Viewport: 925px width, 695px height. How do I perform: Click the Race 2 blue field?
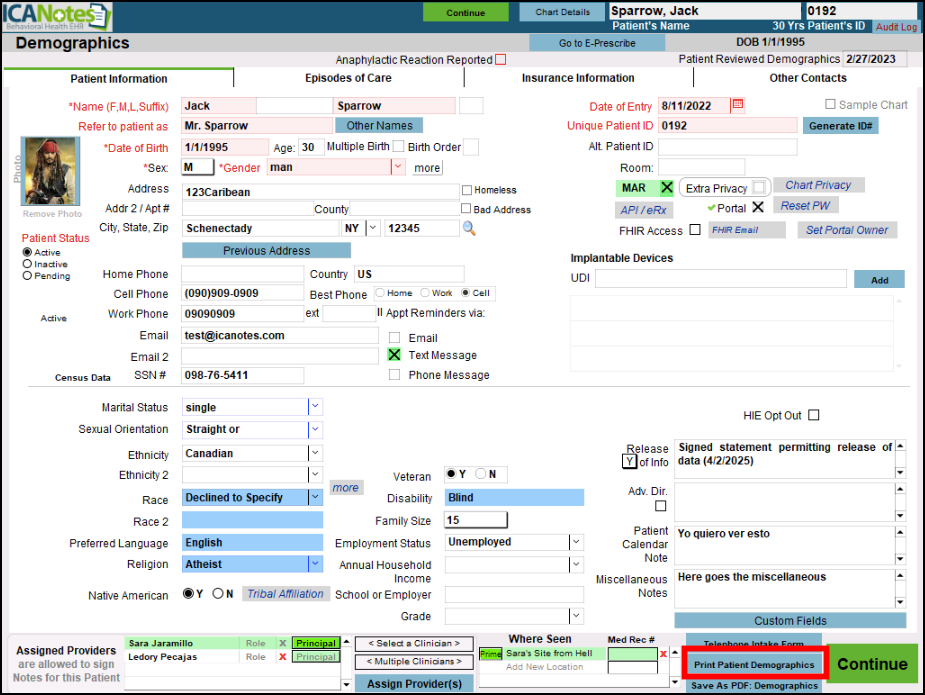tap(253, 520)
